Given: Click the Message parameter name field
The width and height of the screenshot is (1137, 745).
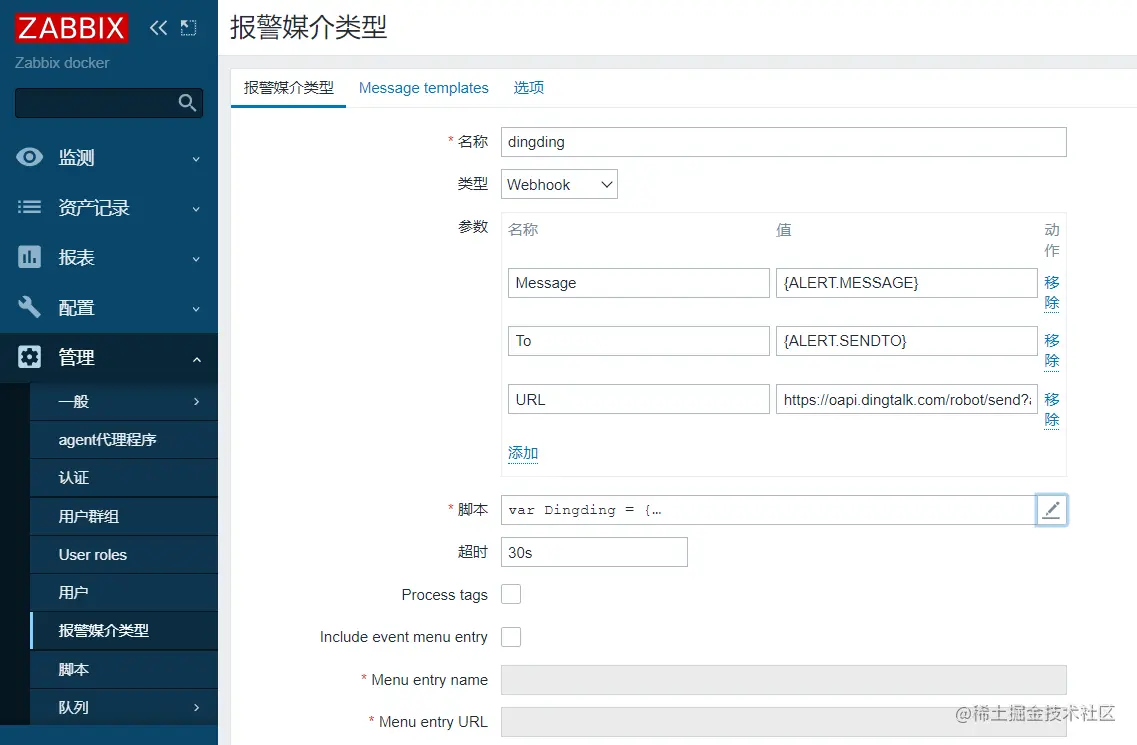Looking at the screenshot, I should point(639,283).
